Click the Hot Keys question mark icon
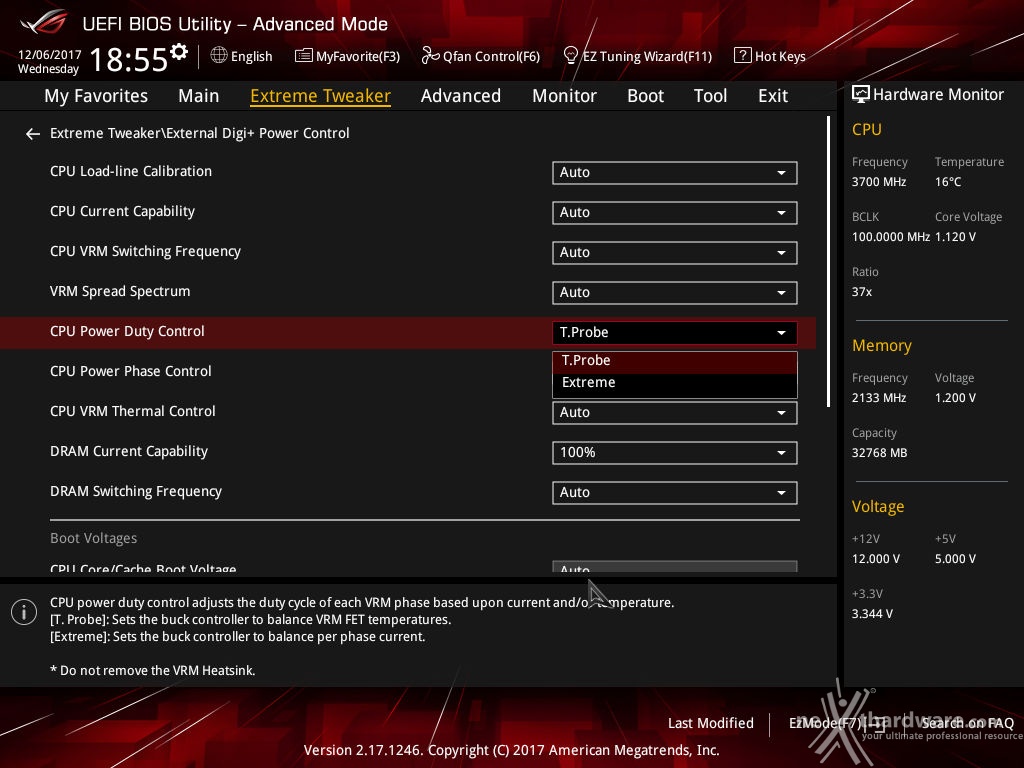The height and width of the screenshot is (768, 1024). (x=743, y=56)
